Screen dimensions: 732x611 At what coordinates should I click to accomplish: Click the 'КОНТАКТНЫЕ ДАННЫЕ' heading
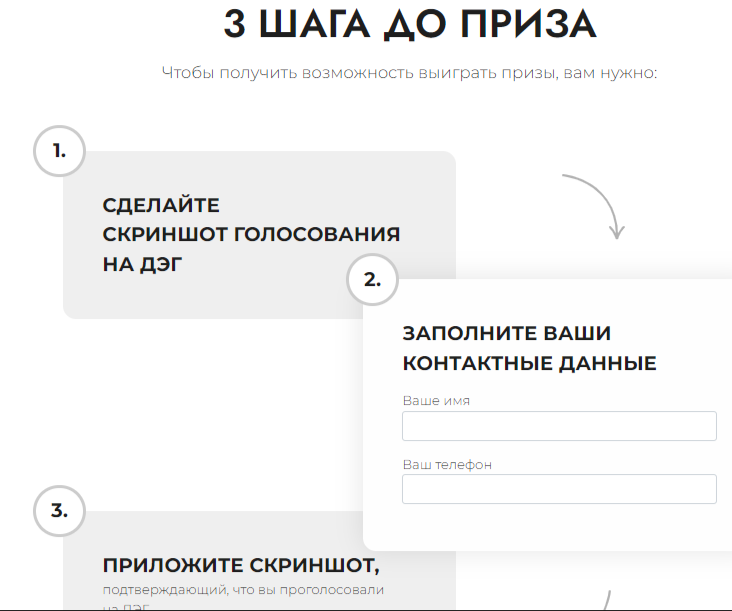click(x=529, y=363)
